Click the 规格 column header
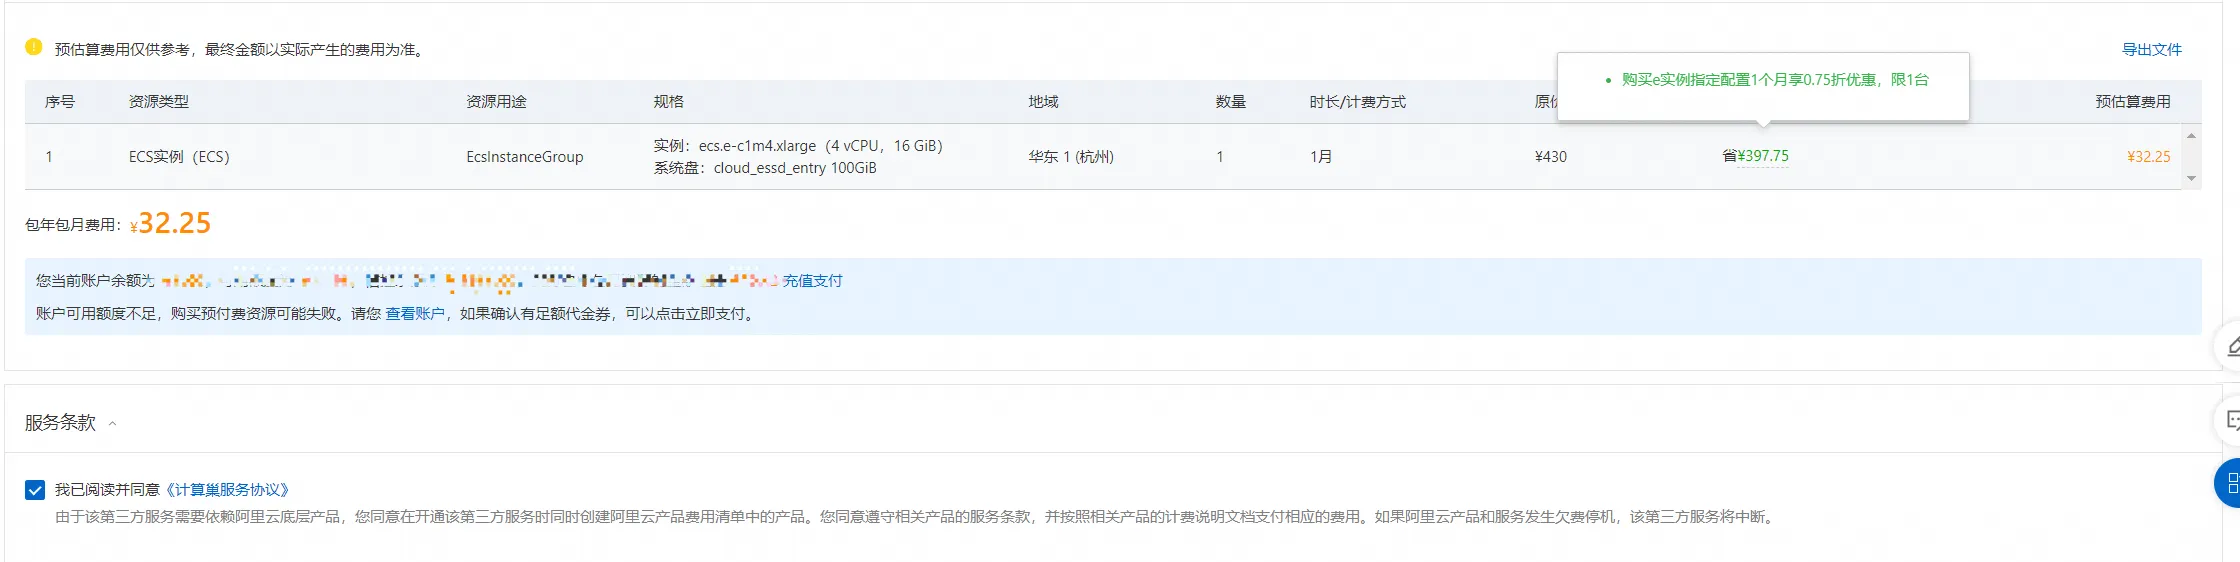Viewport: 2240px width, 562px height. 668,102
